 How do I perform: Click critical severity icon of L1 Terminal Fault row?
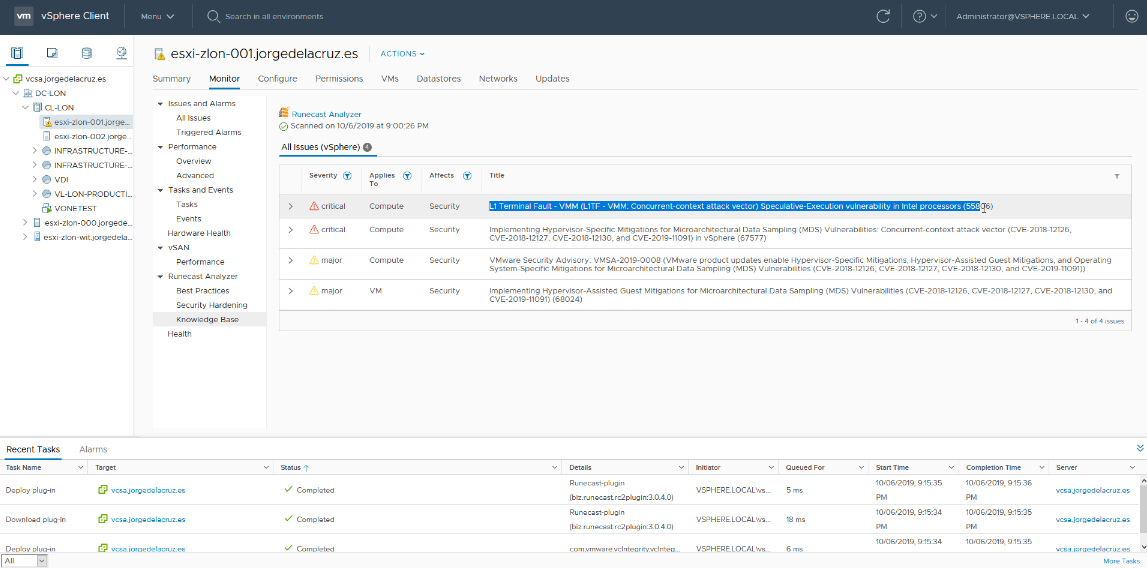pyautogui.click(x=314, y=206)
